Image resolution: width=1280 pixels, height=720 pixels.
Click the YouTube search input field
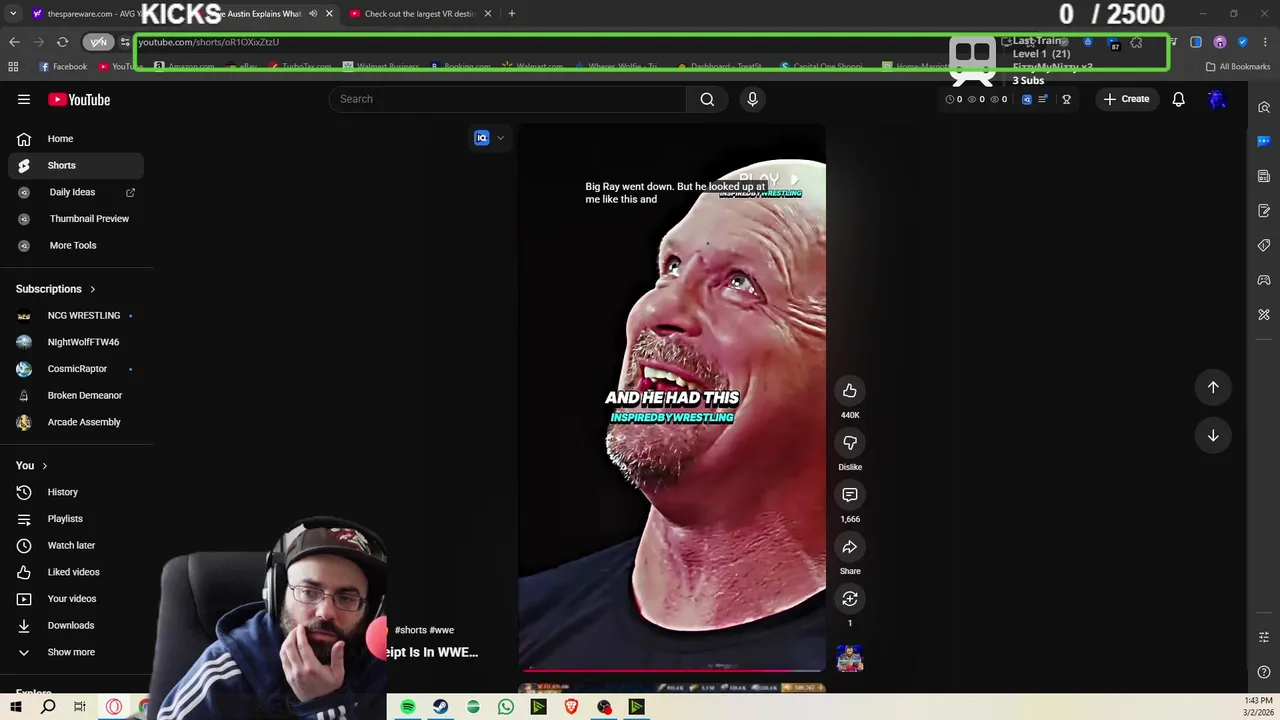(x=508, y=99)
